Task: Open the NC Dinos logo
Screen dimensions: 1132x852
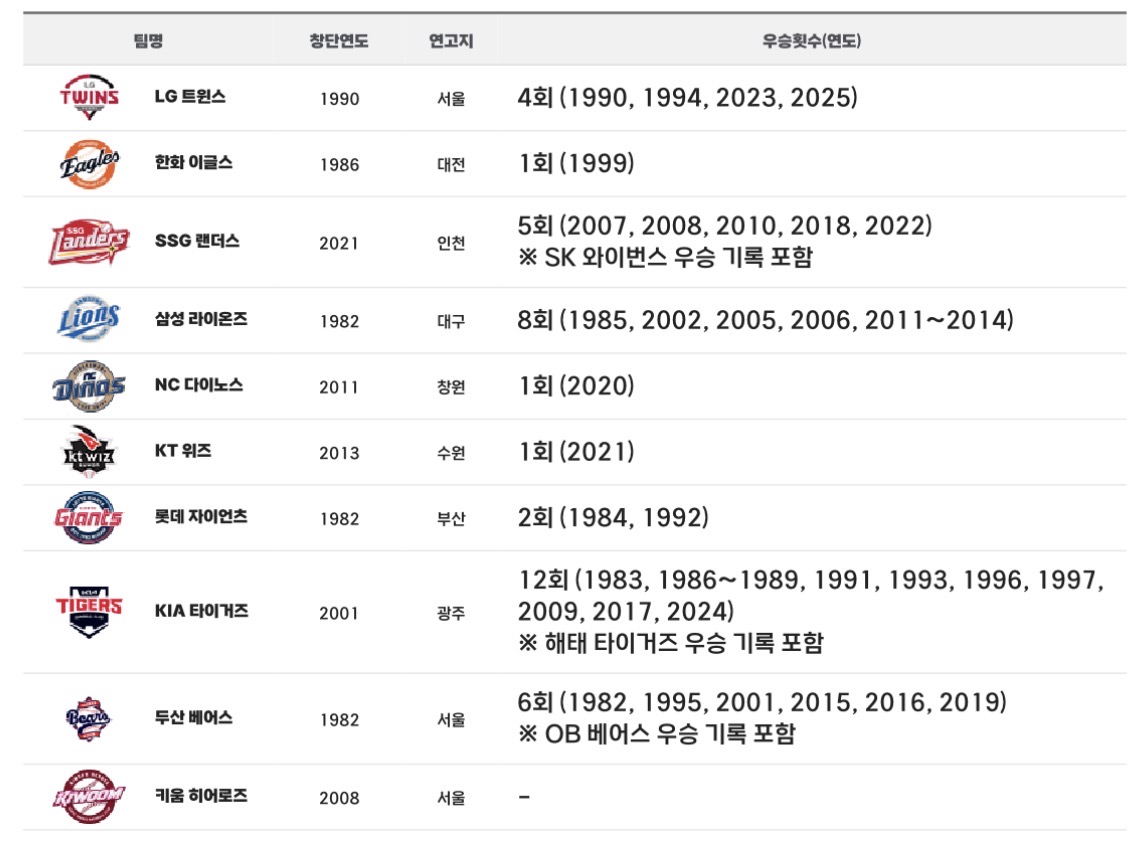Action: 89,386
